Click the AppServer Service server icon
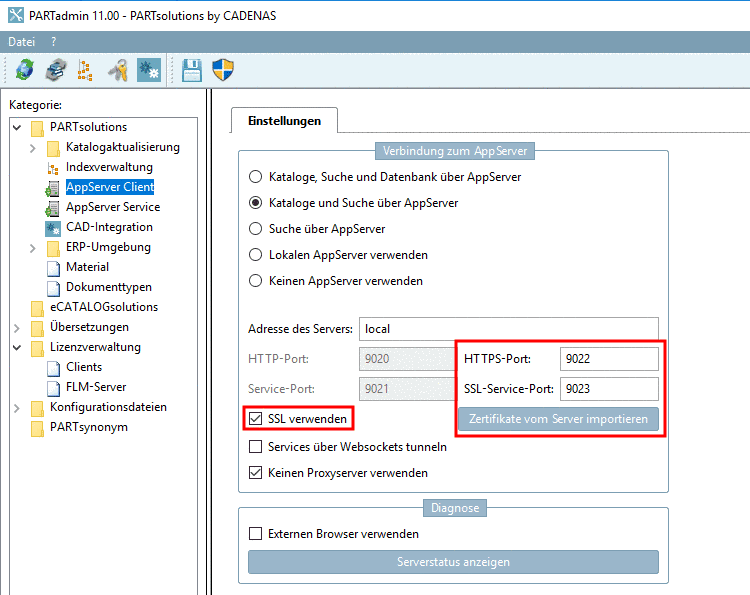Image resolution: width=750 pixels, height=595 pixels. (53, 208)
